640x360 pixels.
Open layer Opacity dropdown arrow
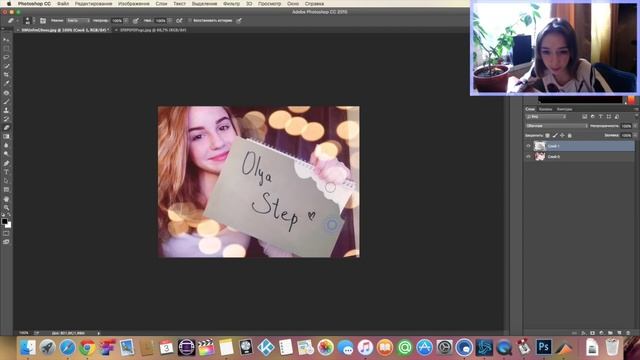[634, 126]
